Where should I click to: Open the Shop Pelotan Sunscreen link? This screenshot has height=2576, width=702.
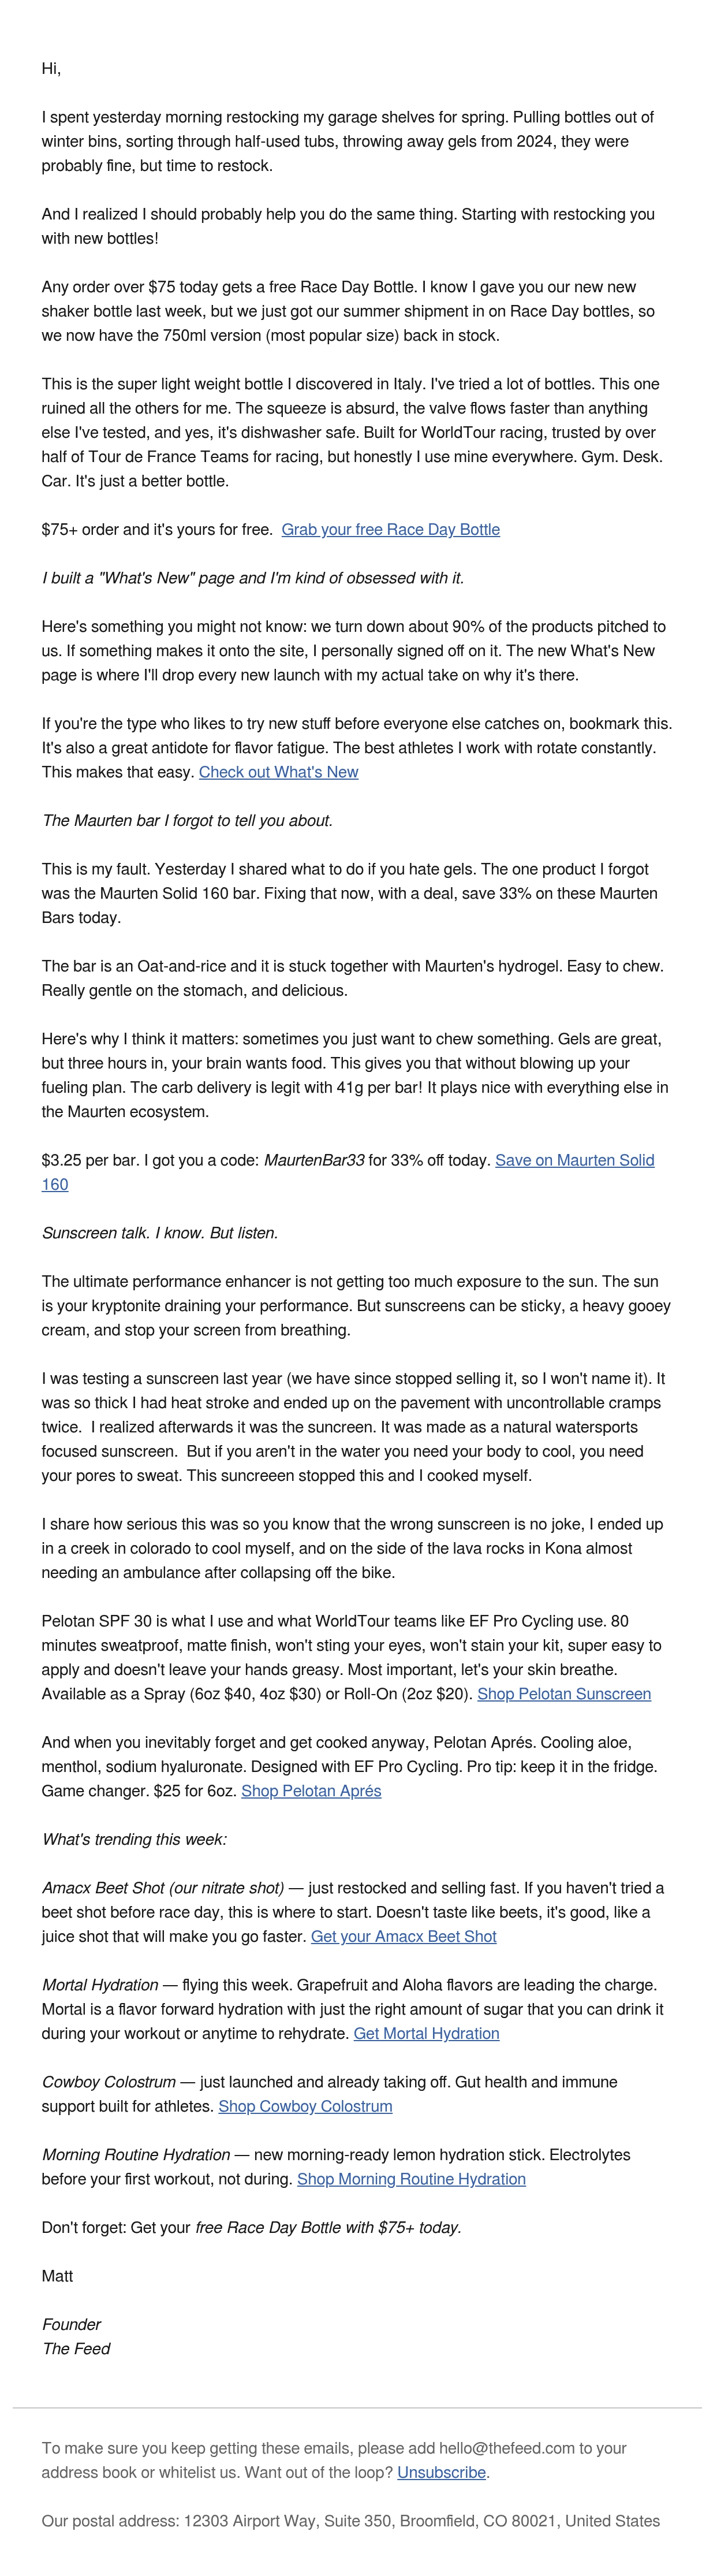pos(564,1693)
